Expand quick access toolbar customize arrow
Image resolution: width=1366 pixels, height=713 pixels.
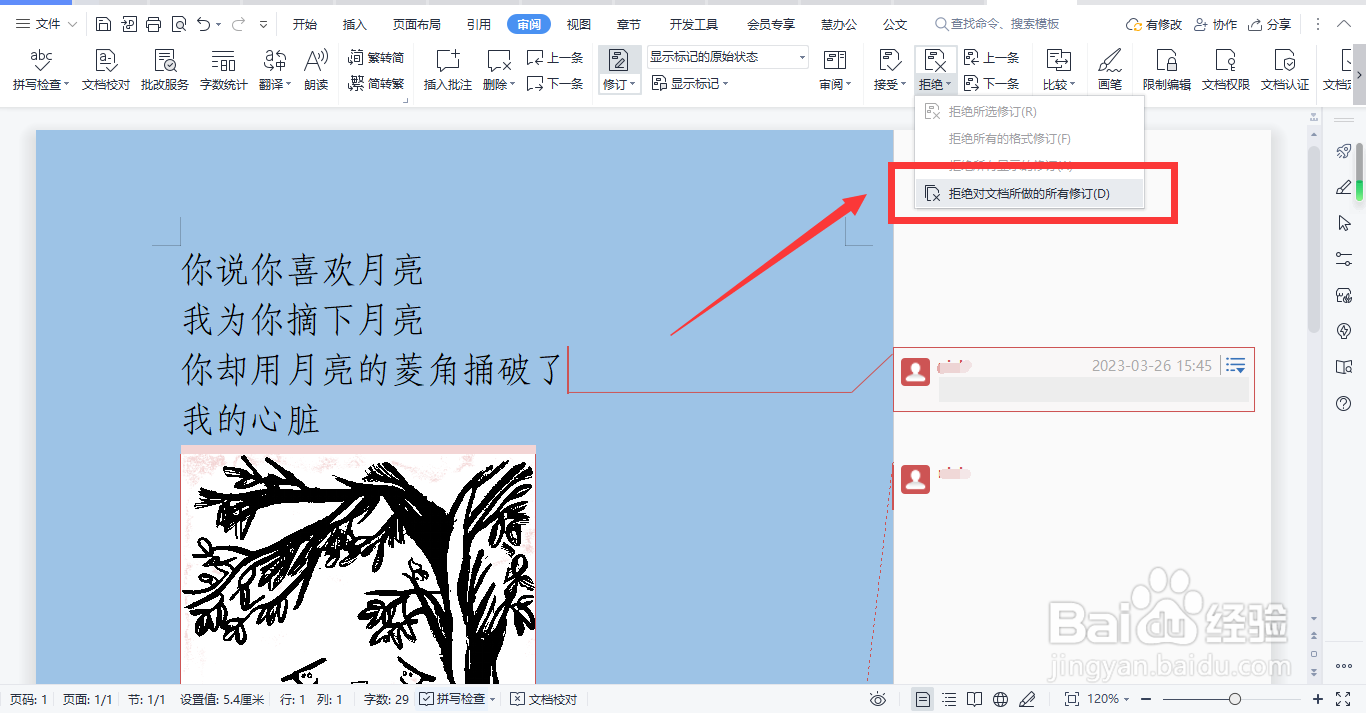click(x=263, y=24)
